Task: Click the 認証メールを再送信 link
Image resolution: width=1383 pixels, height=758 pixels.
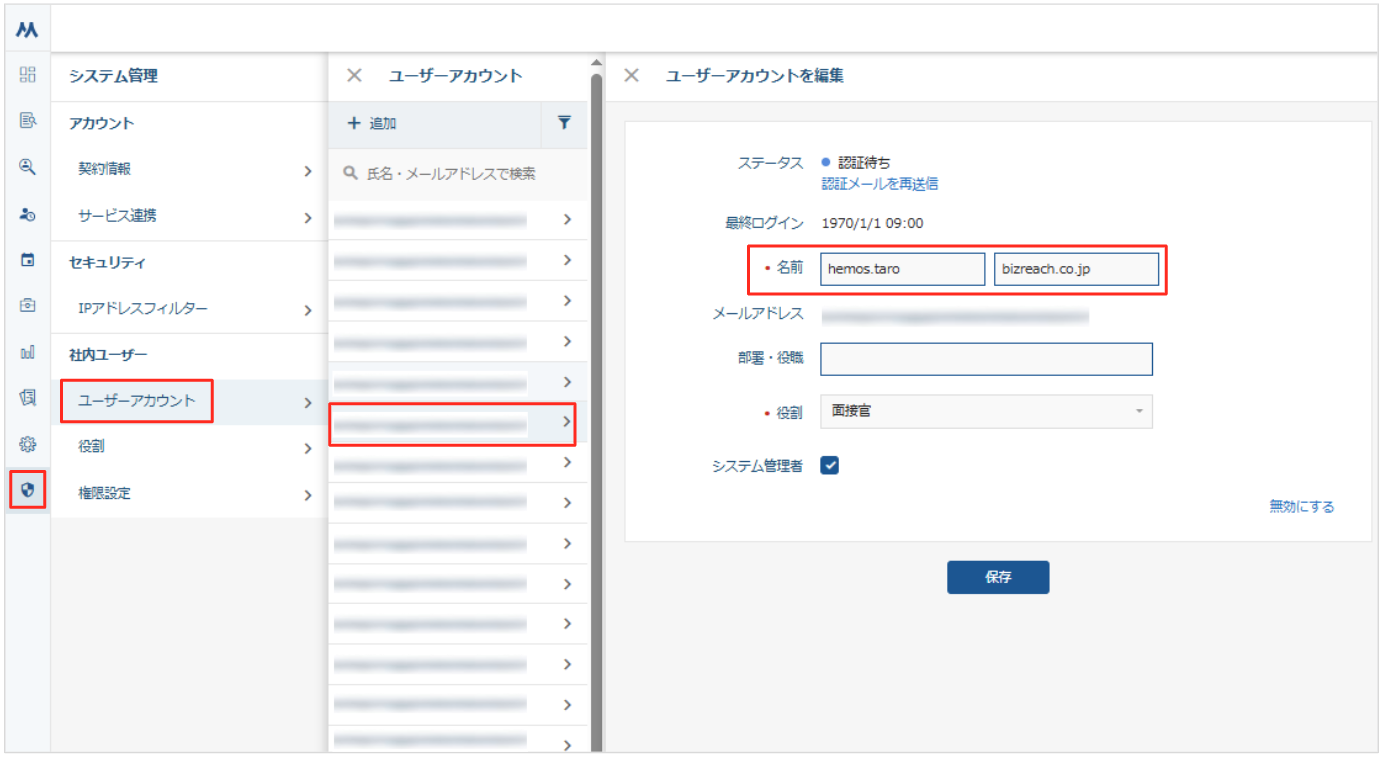Action: click(x=879, y=184)
